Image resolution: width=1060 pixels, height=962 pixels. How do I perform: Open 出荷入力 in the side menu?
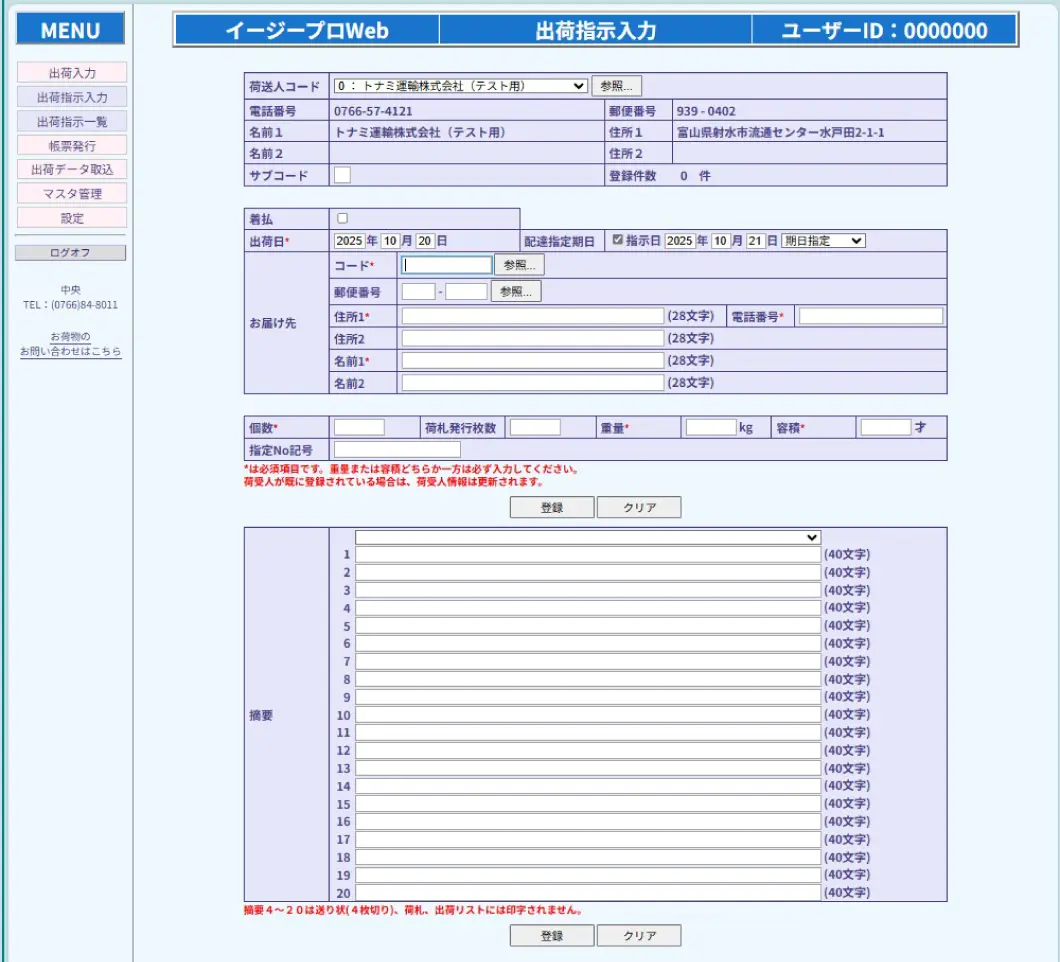click(71, 73)
